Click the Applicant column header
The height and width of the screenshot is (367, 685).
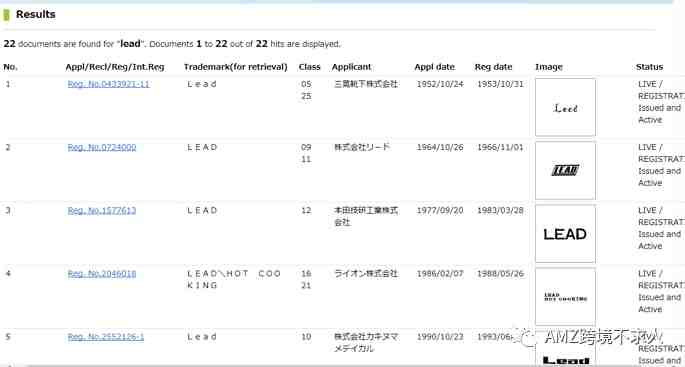click(x=352, y=67)
